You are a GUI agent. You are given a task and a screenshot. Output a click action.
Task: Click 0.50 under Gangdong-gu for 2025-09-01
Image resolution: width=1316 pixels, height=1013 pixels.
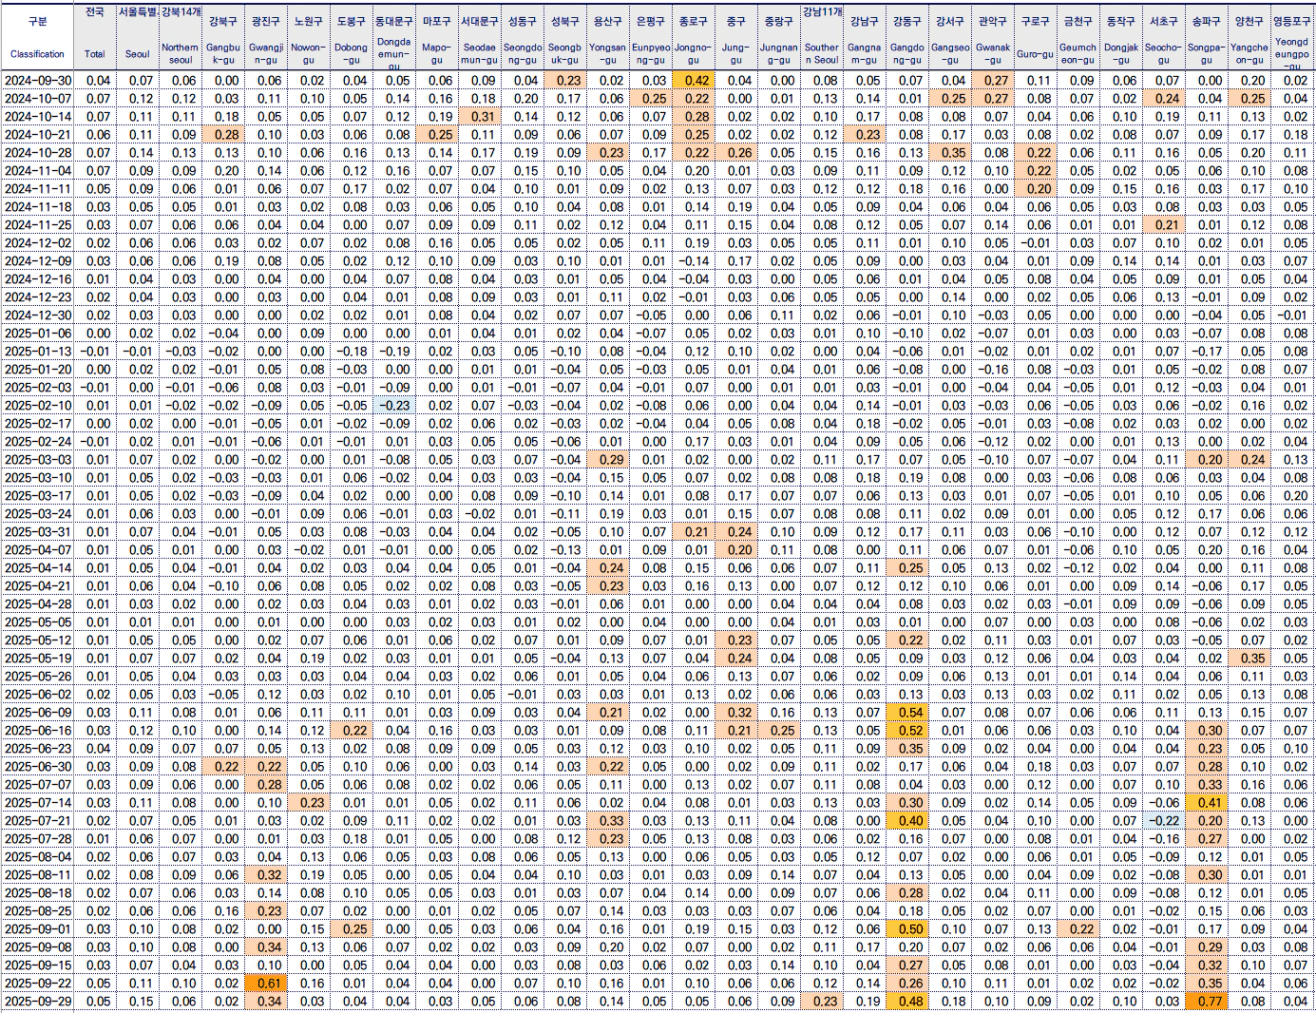click(907, 928)
